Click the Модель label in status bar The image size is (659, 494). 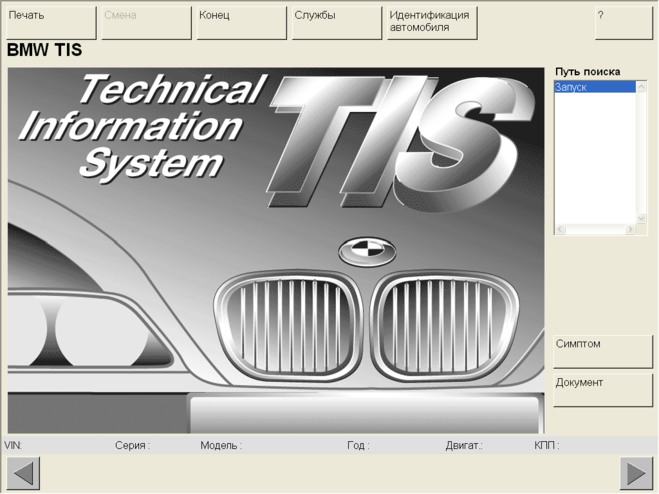221,445
